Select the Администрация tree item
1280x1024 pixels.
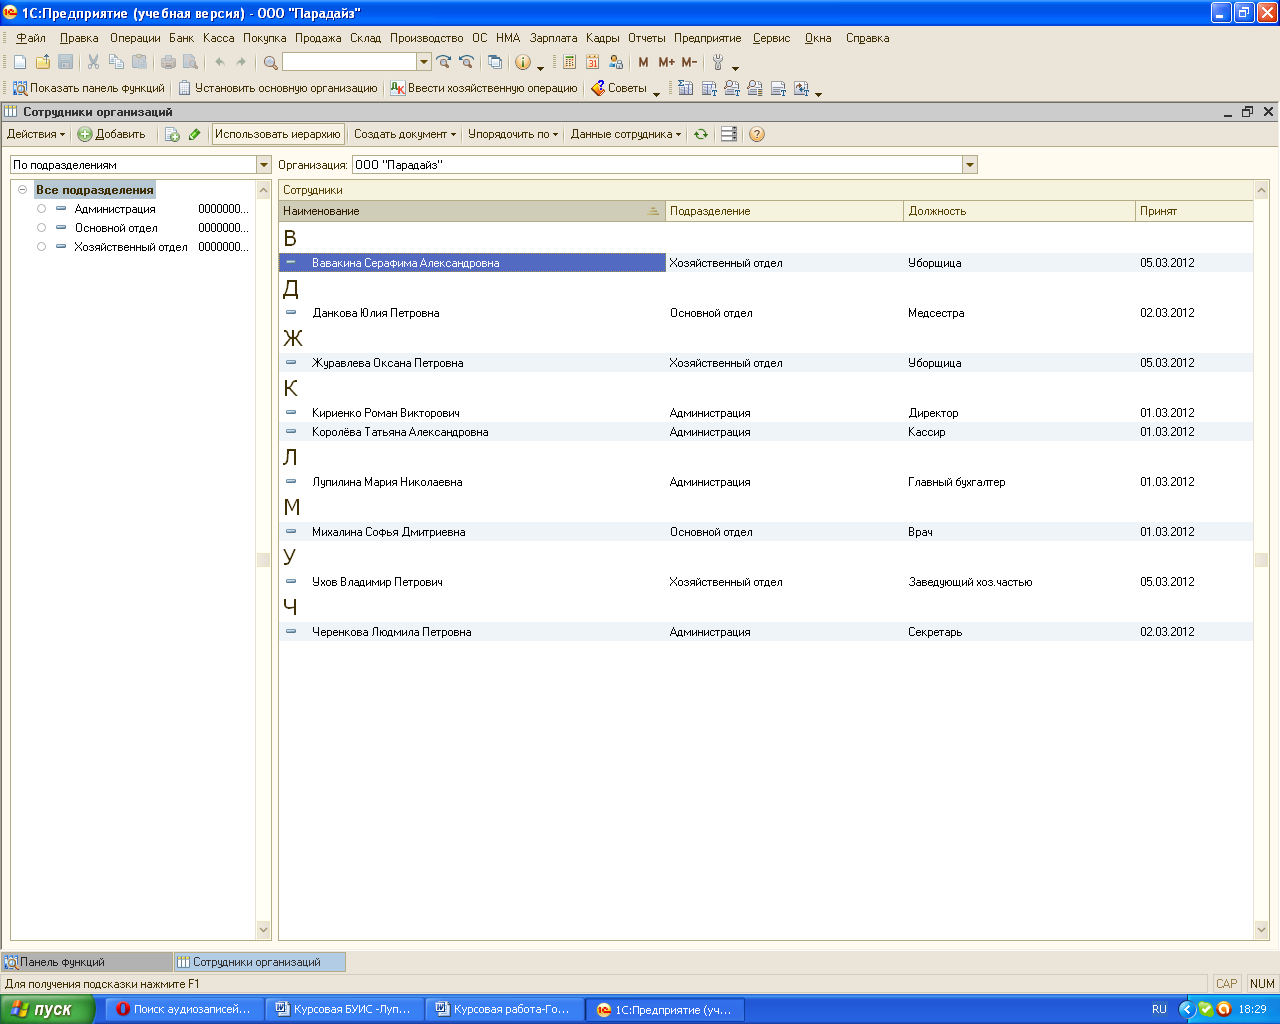[x=115, y=209]
